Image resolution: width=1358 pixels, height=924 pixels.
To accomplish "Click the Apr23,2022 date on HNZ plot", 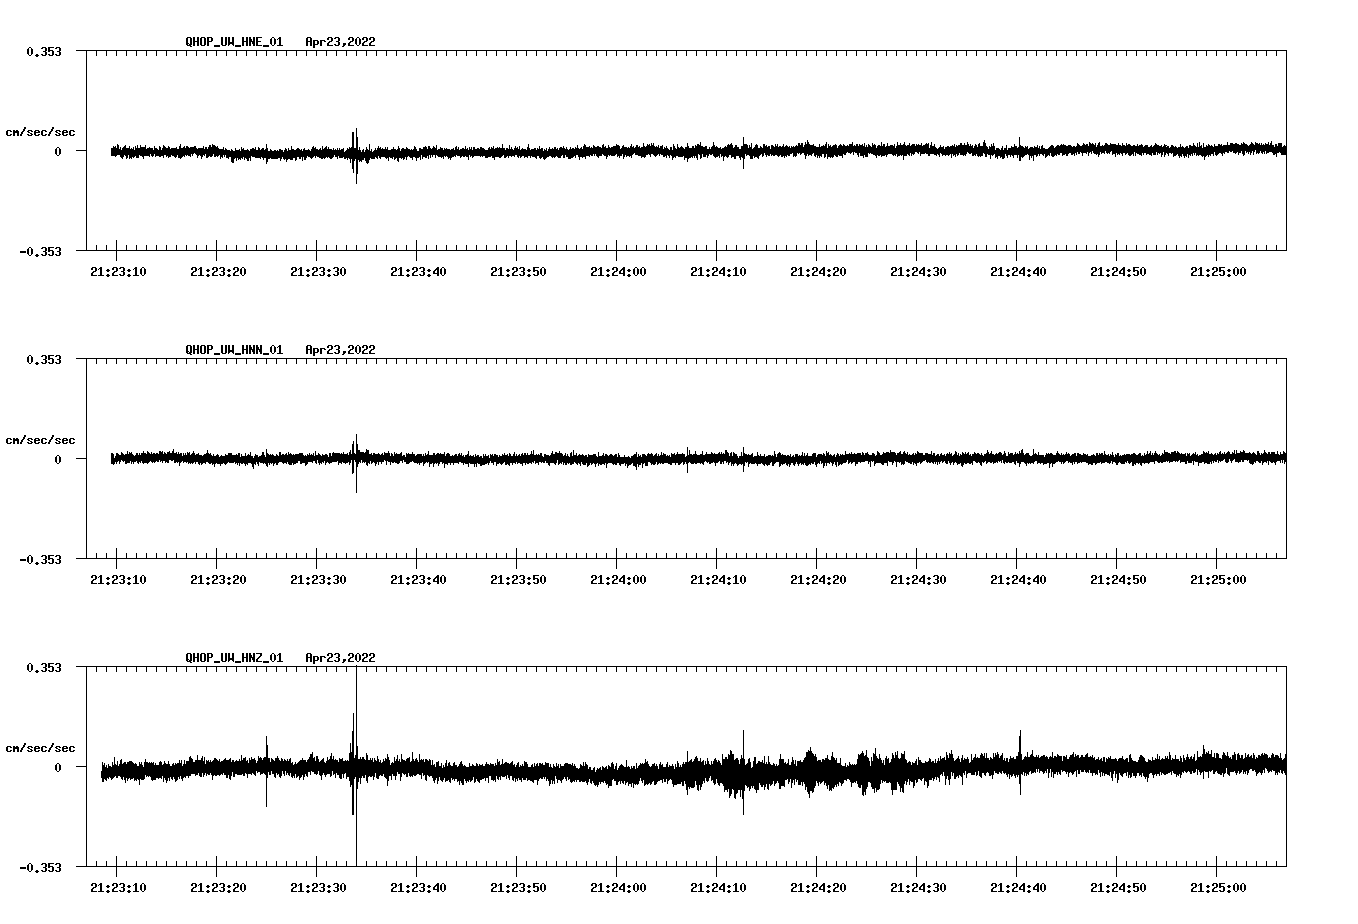I will (x=340, y=658).
